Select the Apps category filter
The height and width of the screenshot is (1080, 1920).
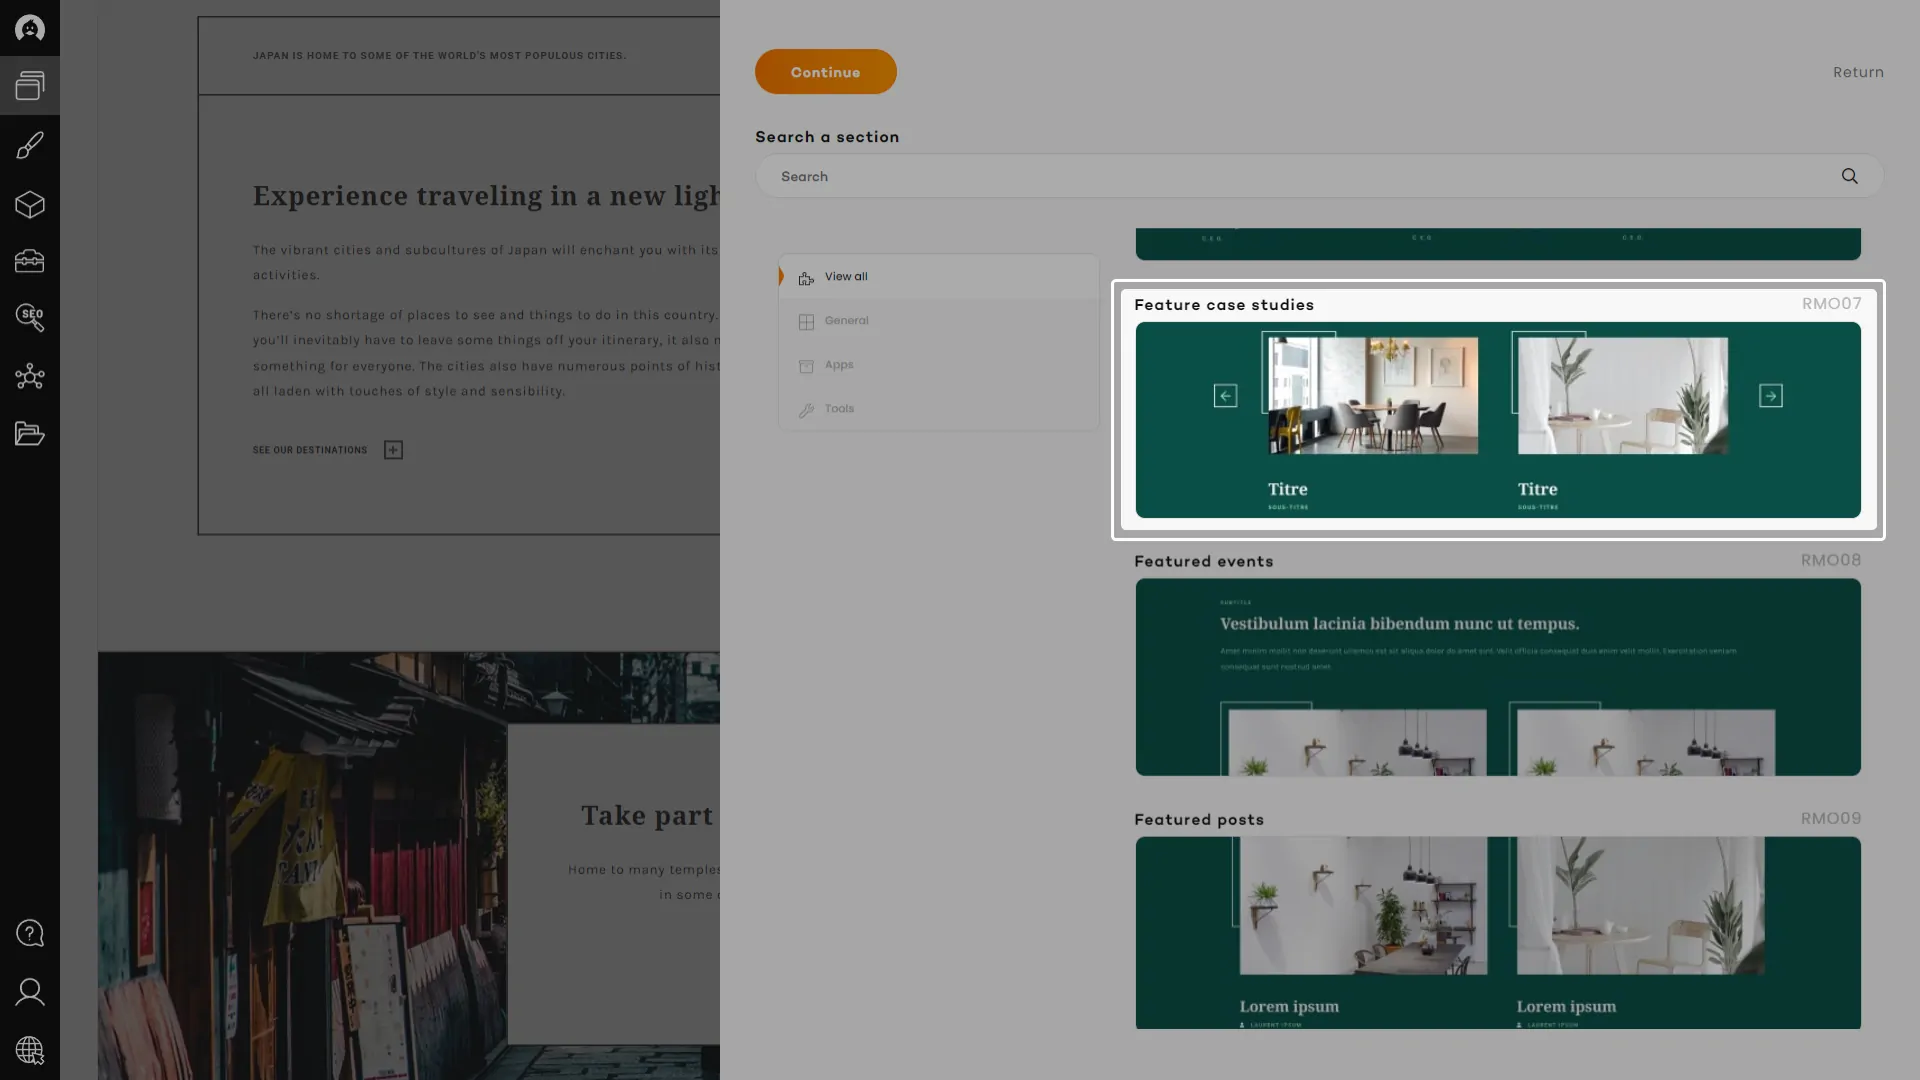(x=838, y=365)
